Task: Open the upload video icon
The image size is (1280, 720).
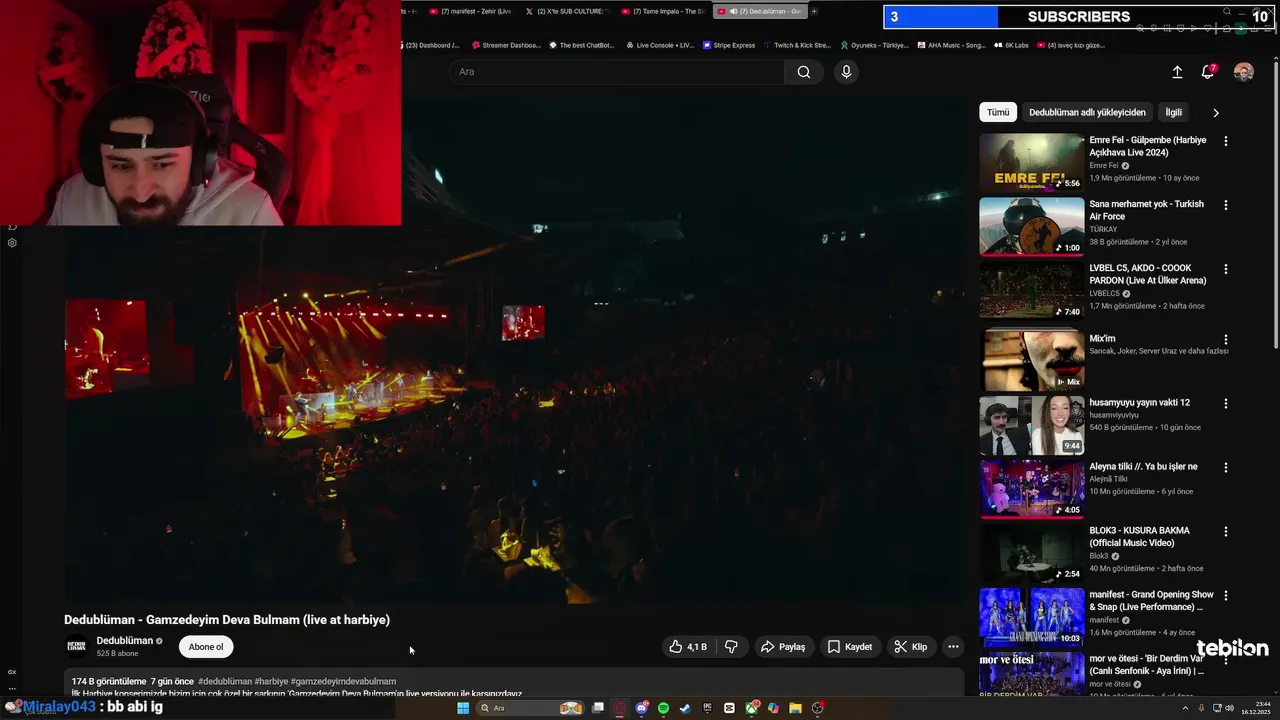Action: click(1177, 72)
